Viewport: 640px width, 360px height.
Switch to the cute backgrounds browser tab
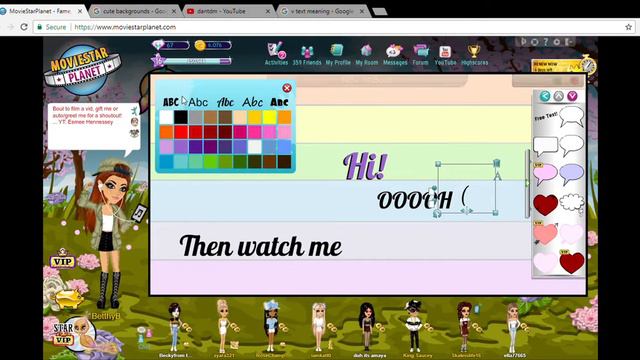(134, 11)
